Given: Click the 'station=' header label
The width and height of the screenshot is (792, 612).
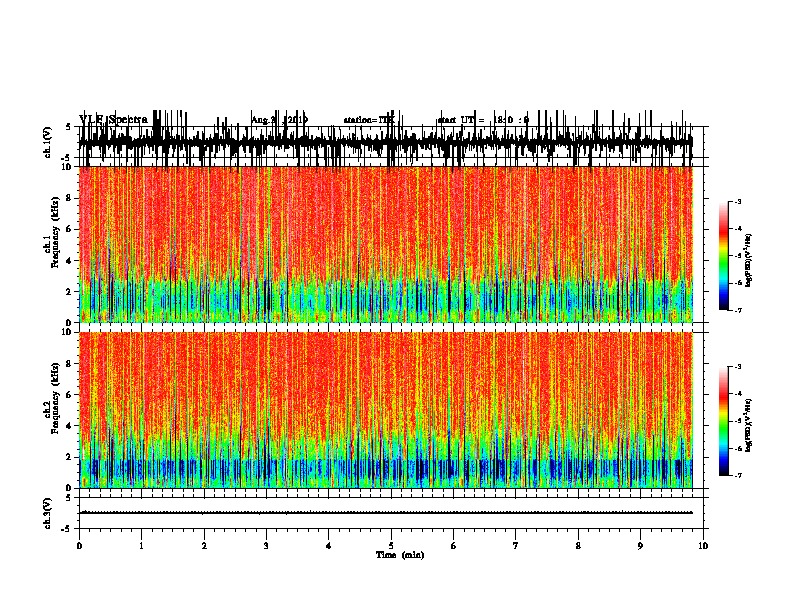Looking at the screenshot, I should [361, 120].
